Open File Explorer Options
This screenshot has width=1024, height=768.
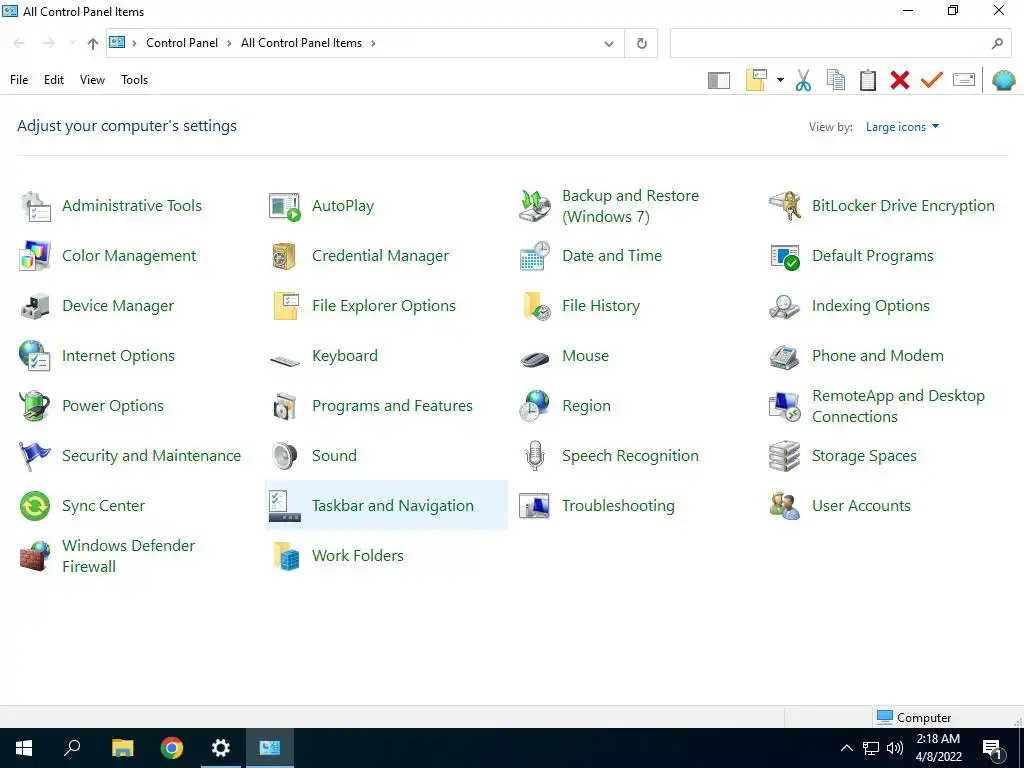[362, 306]
